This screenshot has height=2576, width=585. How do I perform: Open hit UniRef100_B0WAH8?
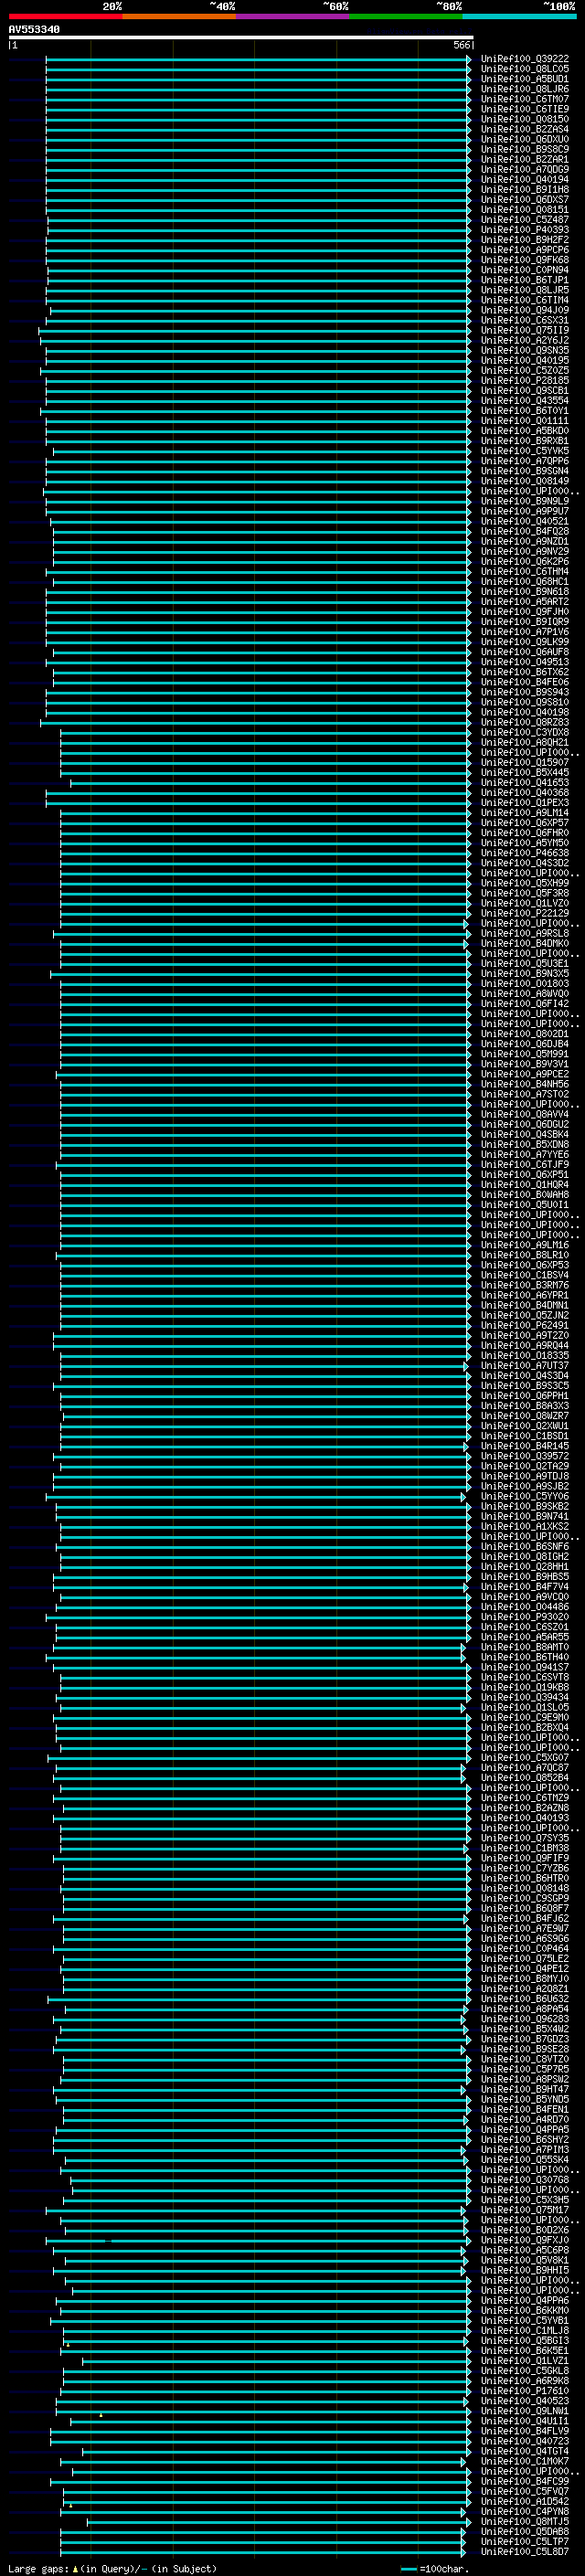coord(524,1195)
